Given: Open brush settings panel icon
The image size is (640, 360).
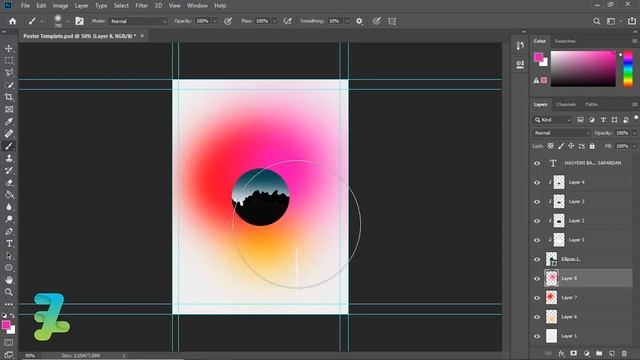Looking at the screenshot, I should click(x=79, y=21).
